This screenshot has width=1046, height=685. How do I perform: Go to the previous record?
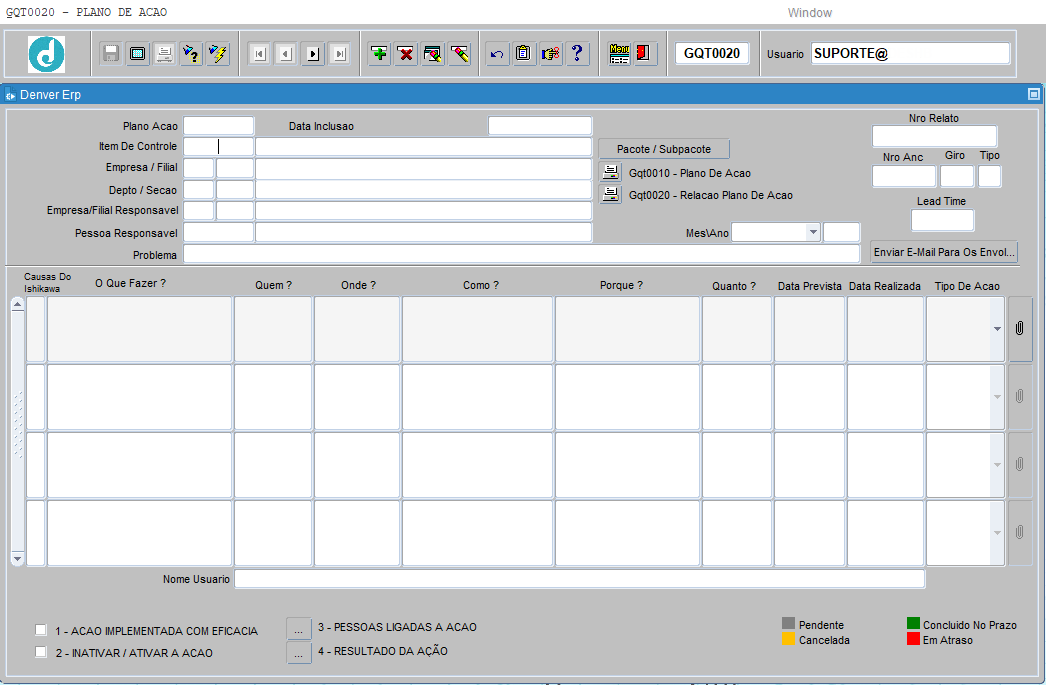click(286, 53)
